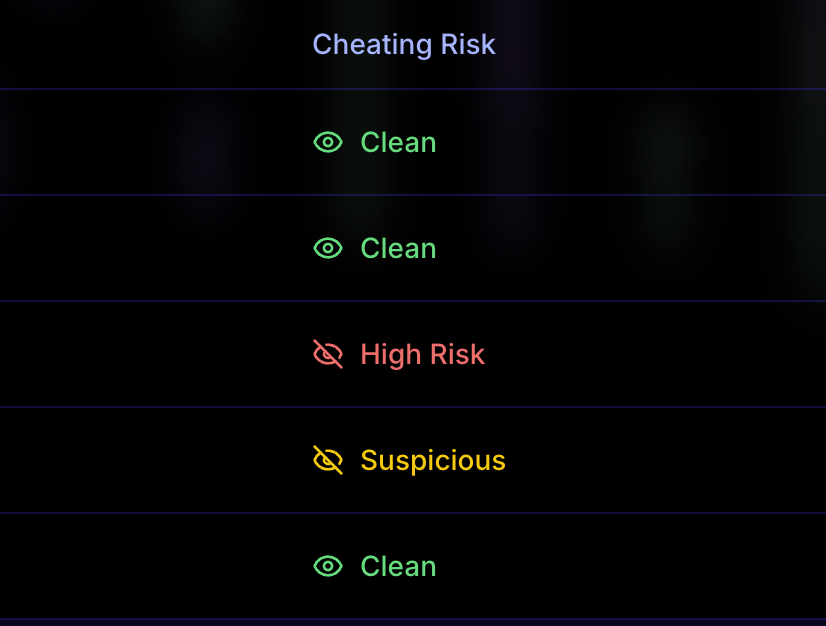Toggle the eye-off icon beside High Risk
Screen dimensions: 826x626
(x=328, y=354)
